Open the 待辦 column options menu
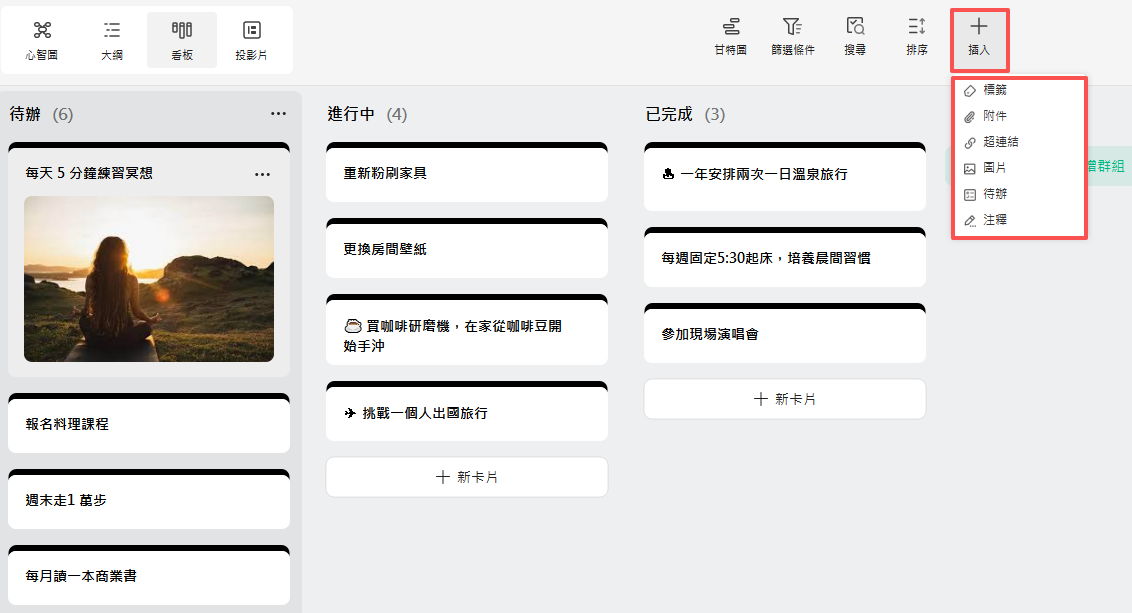The height and width of the screenshot is (613, 1132). [278, 114]
